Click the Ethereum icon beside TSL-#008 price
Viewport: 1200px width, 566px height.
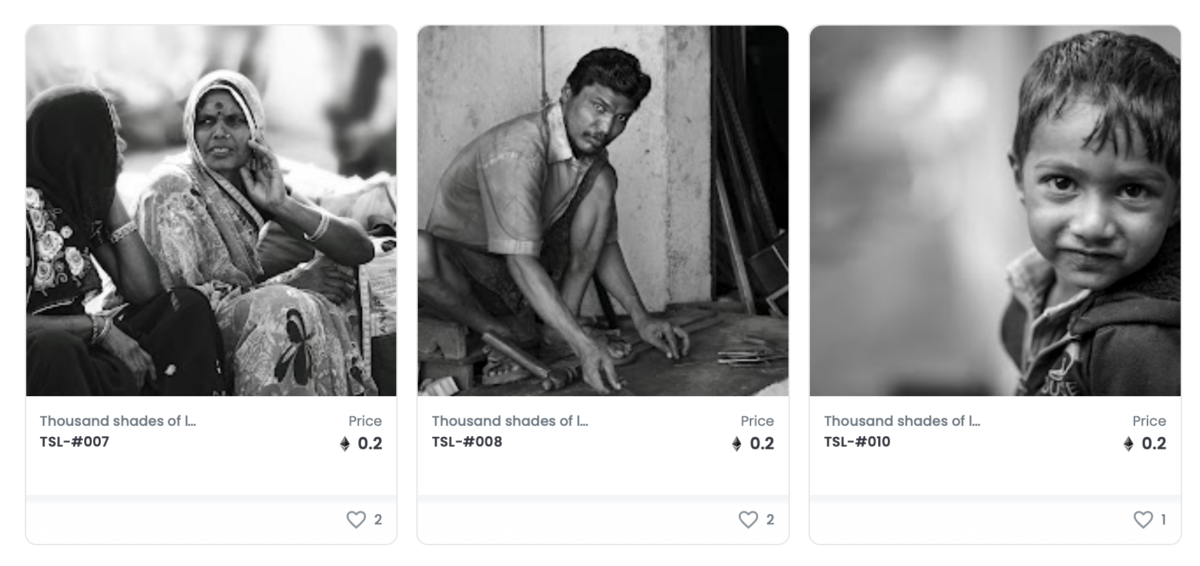coord(737,444)
